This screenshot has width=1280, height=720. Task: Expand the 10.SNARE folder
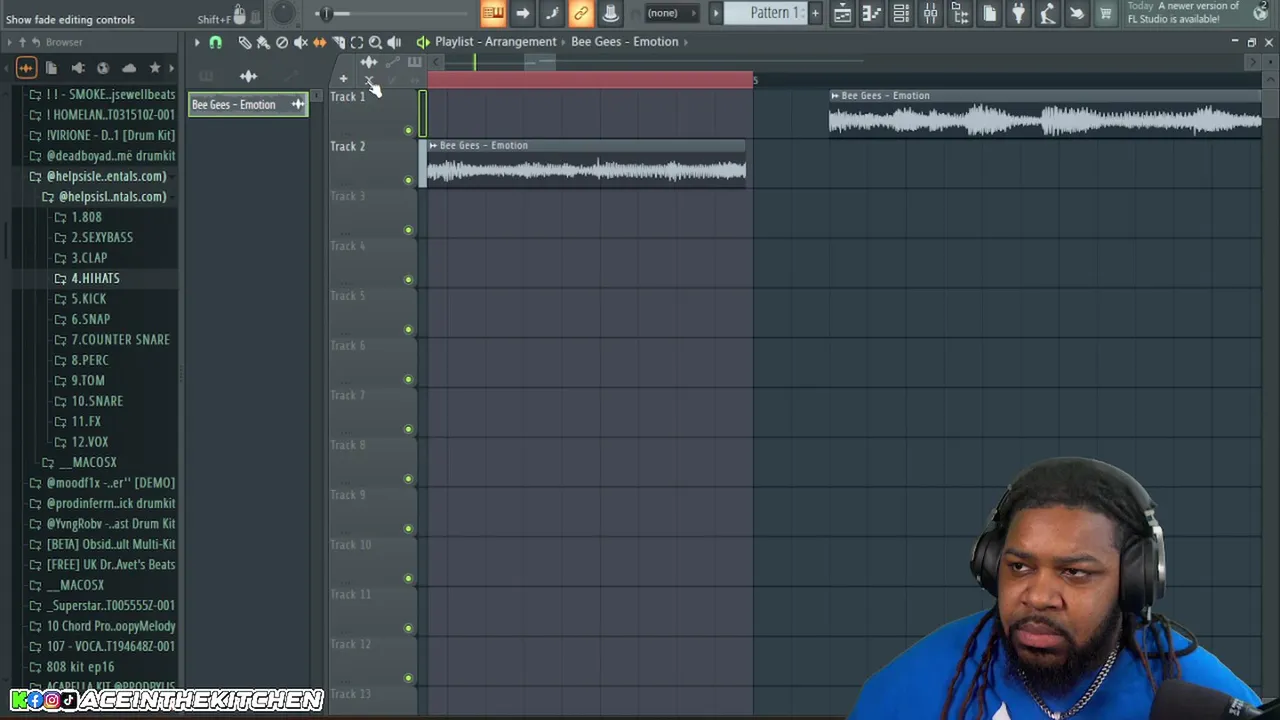[88, 401]
